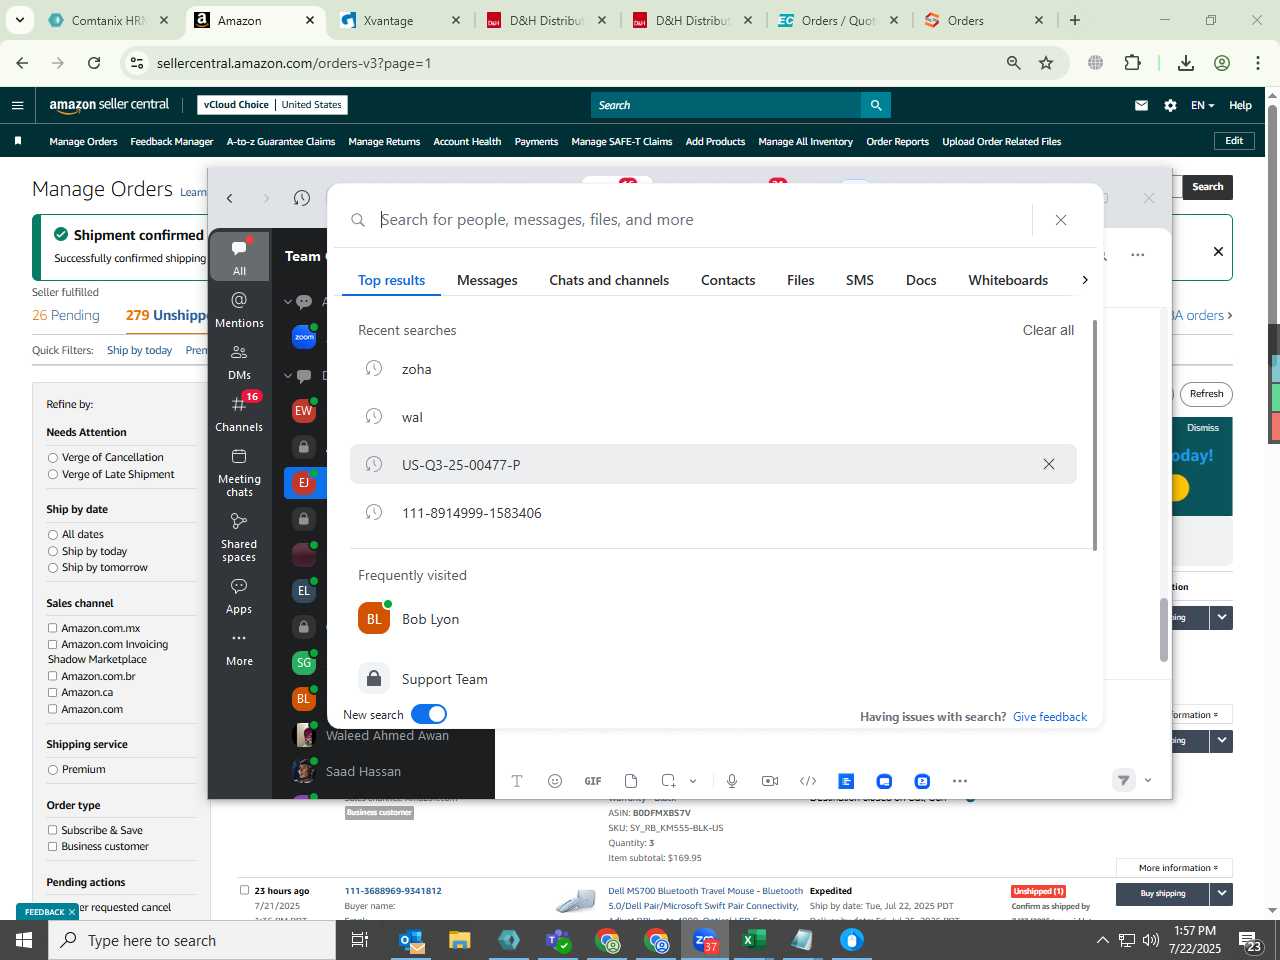Open Channels with 16 unread badge
This screenshot has width=1280, height=960.
pos(239,414)
